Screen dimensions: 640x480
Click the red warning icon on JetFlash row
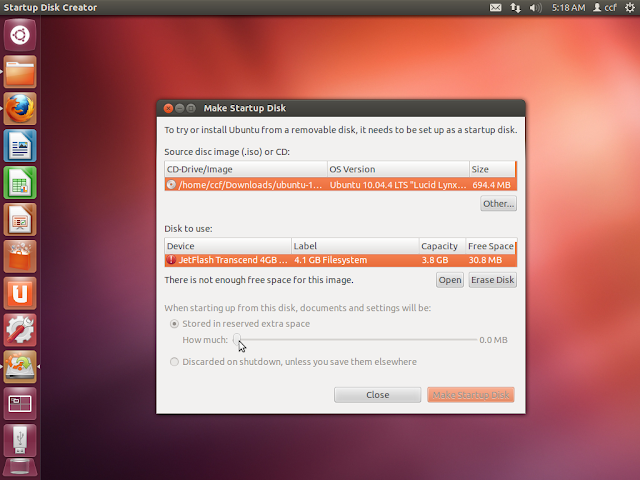(x=171, y=260)
